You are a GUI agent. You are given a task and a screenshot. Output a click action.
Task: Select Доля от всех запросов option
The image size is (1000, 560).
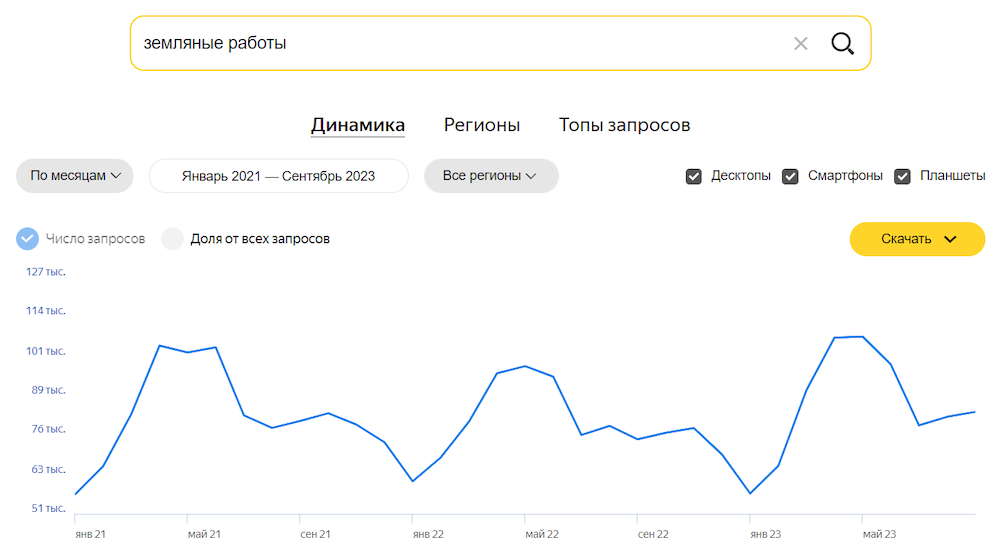point(173,239)
